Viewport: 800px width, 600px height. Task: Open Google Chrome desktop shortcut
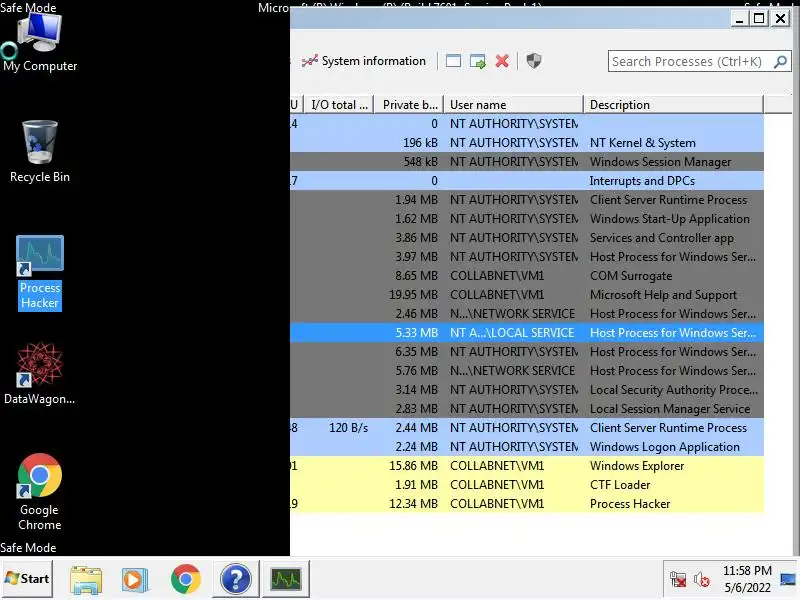tap(40, 492)
